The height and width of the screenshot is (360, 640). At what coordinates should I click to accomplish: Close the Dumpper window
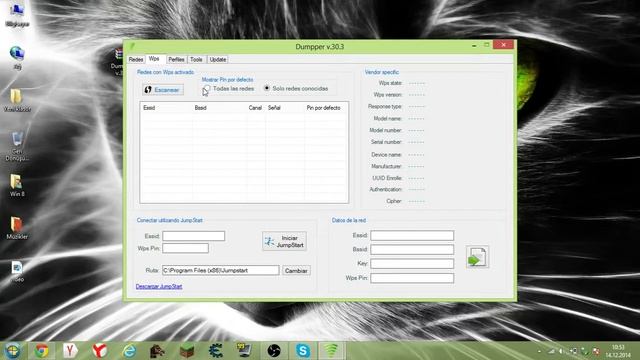tap(503, 44)
